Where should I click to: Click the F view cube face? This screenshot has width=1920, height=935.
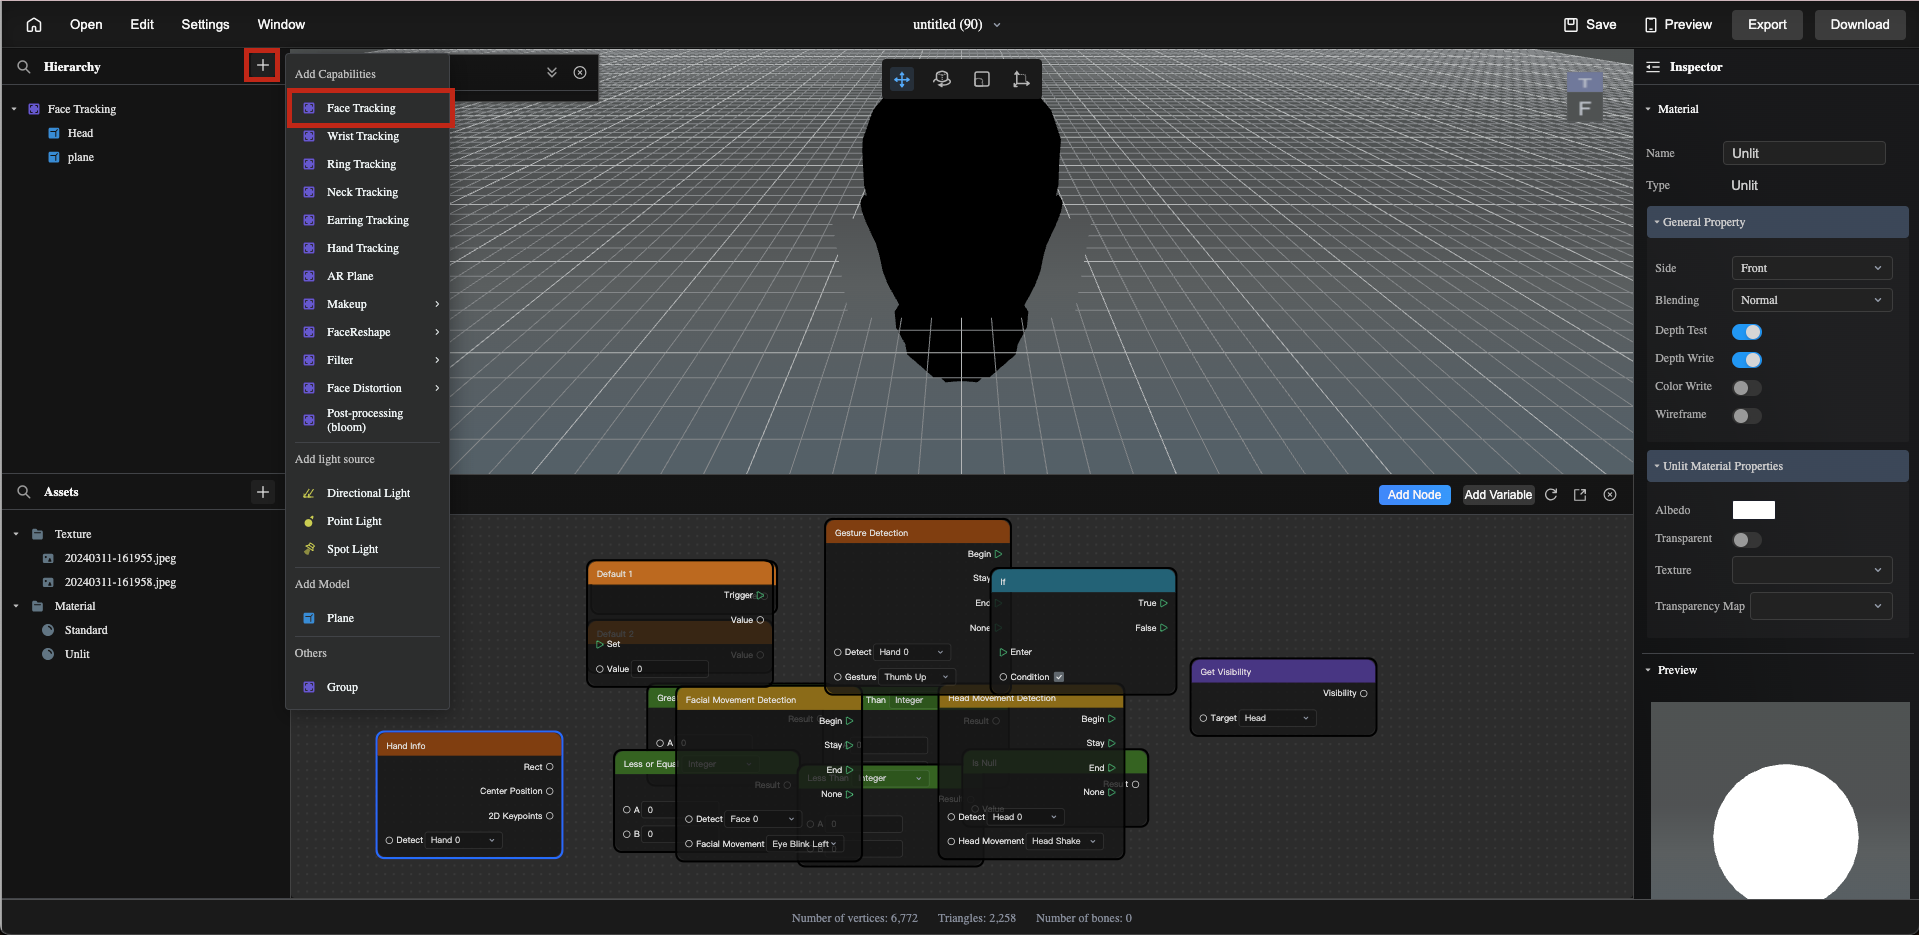click(1584, 108)
